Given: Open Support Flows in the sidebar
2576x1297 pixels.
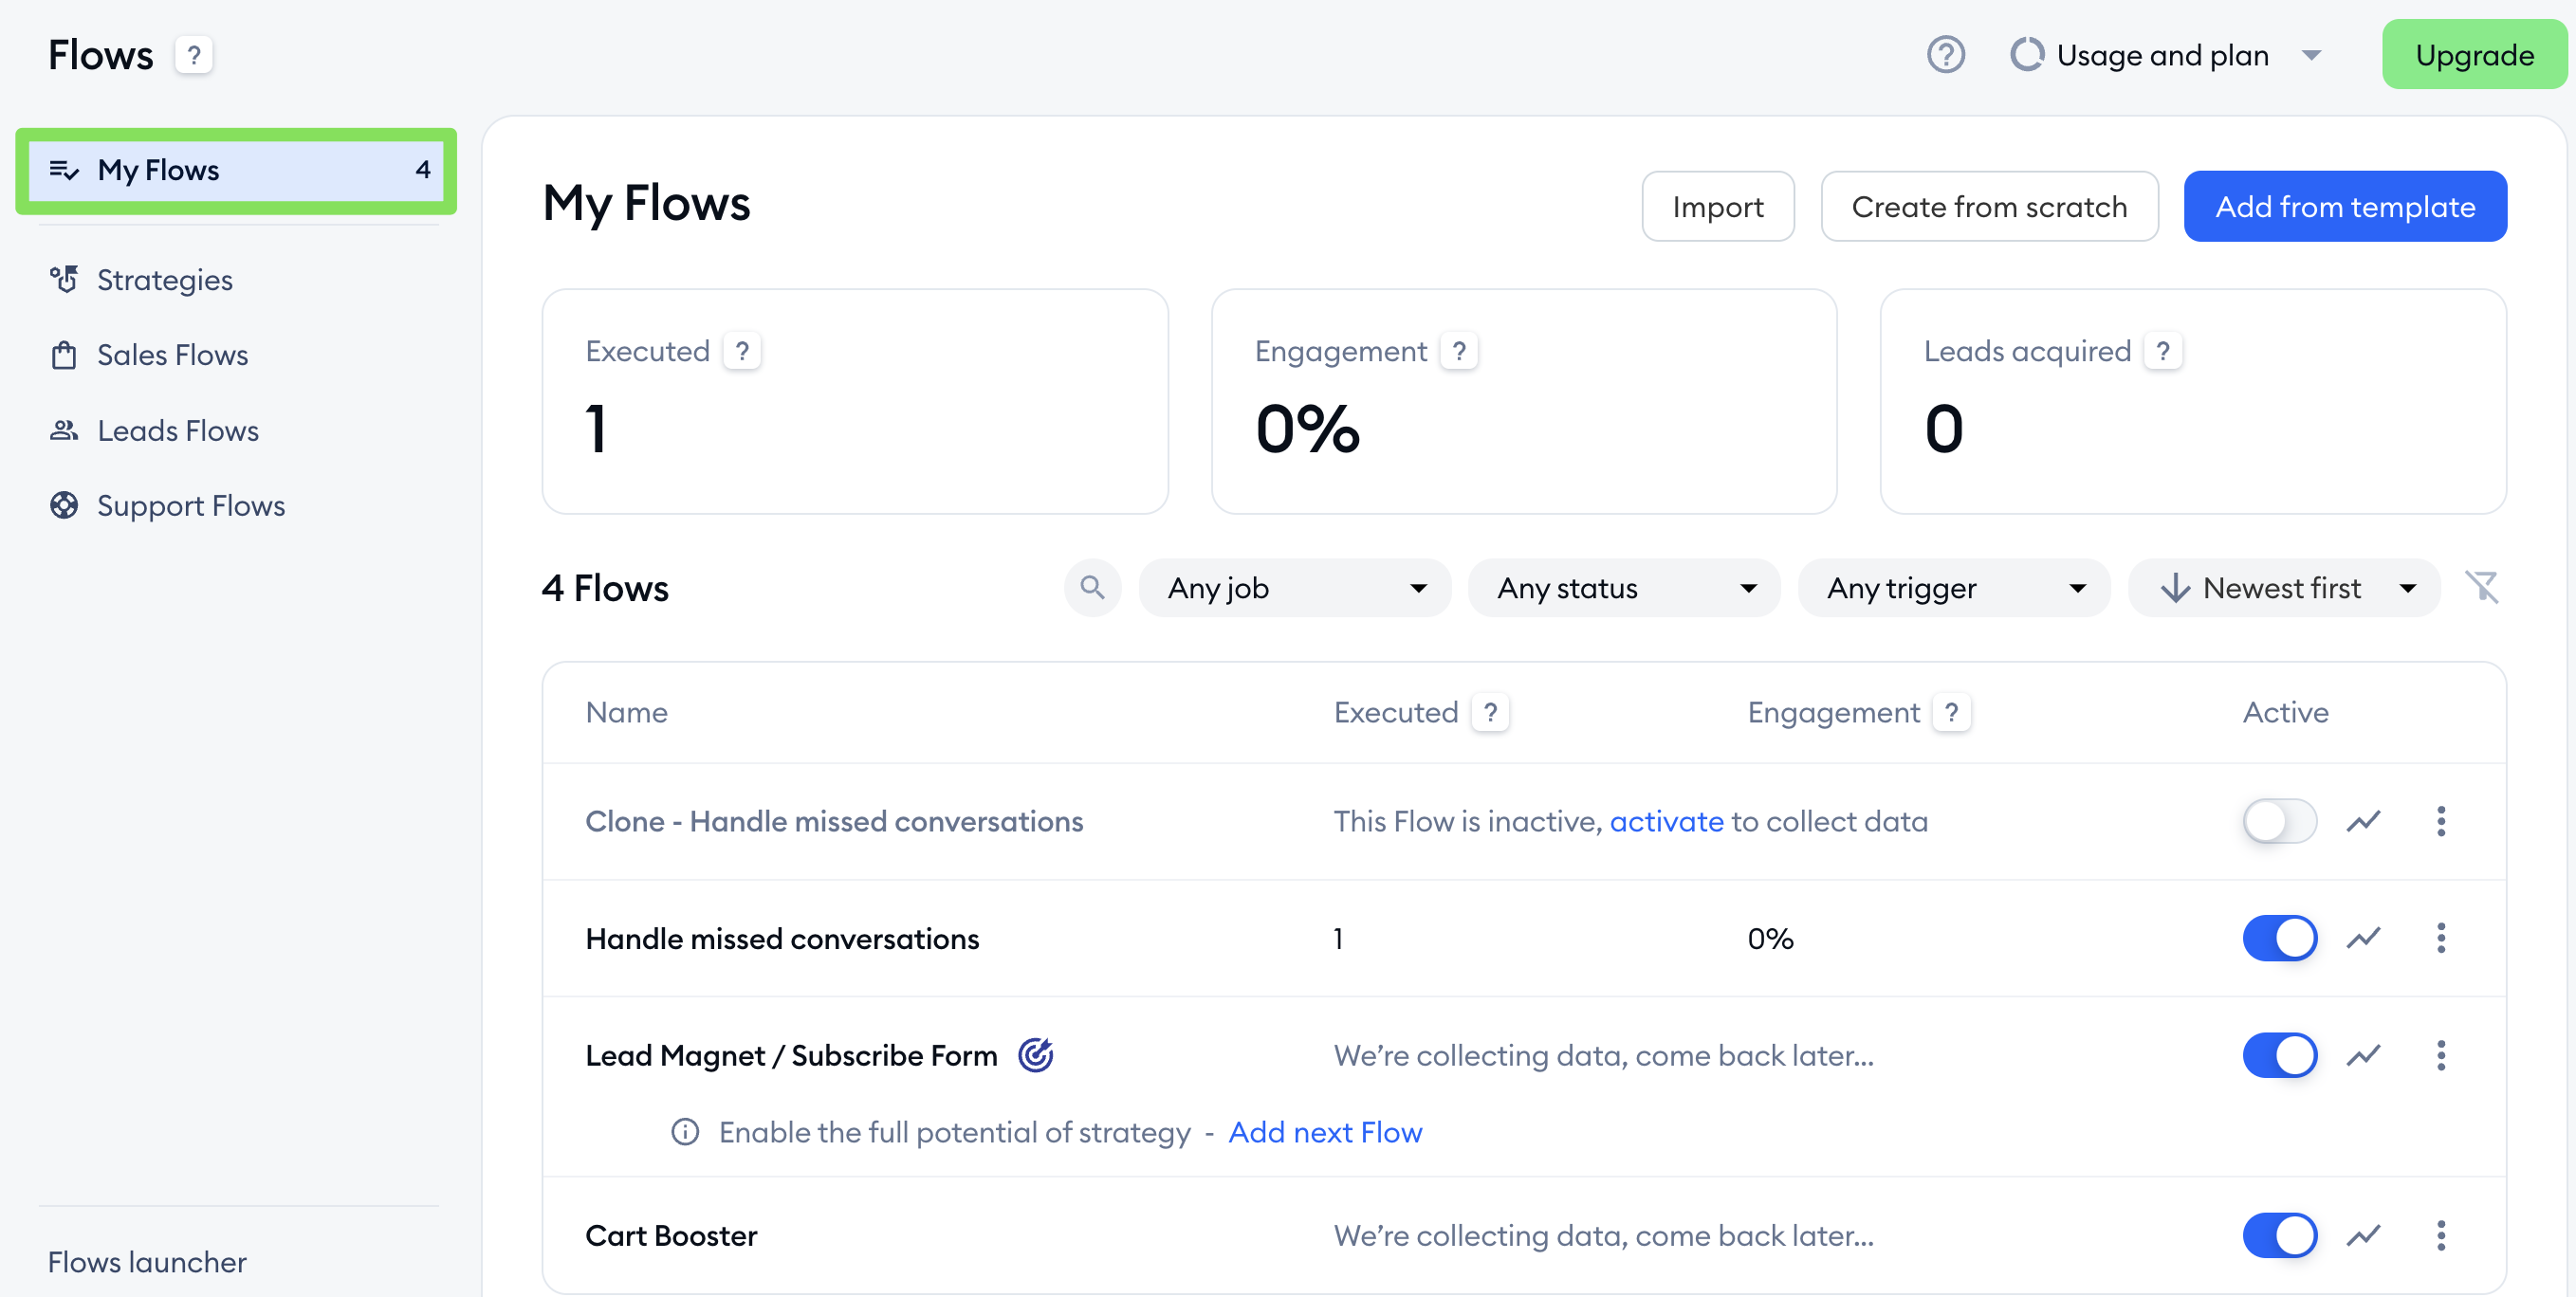Looking at the screenshot, I should point(190,505).
